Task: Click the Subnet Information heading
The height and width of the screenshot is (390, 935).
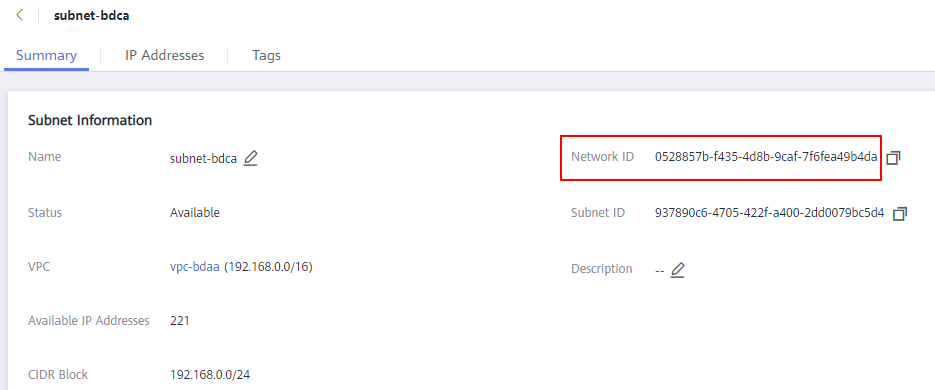Action: [90, 120]
